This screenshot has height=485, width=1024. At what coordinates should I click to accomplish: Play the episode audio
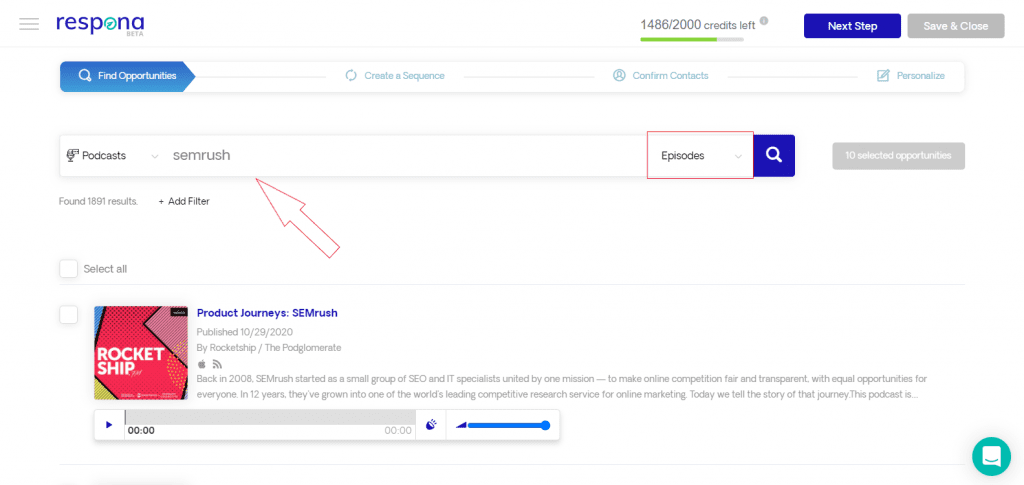[x=109, y=425]
